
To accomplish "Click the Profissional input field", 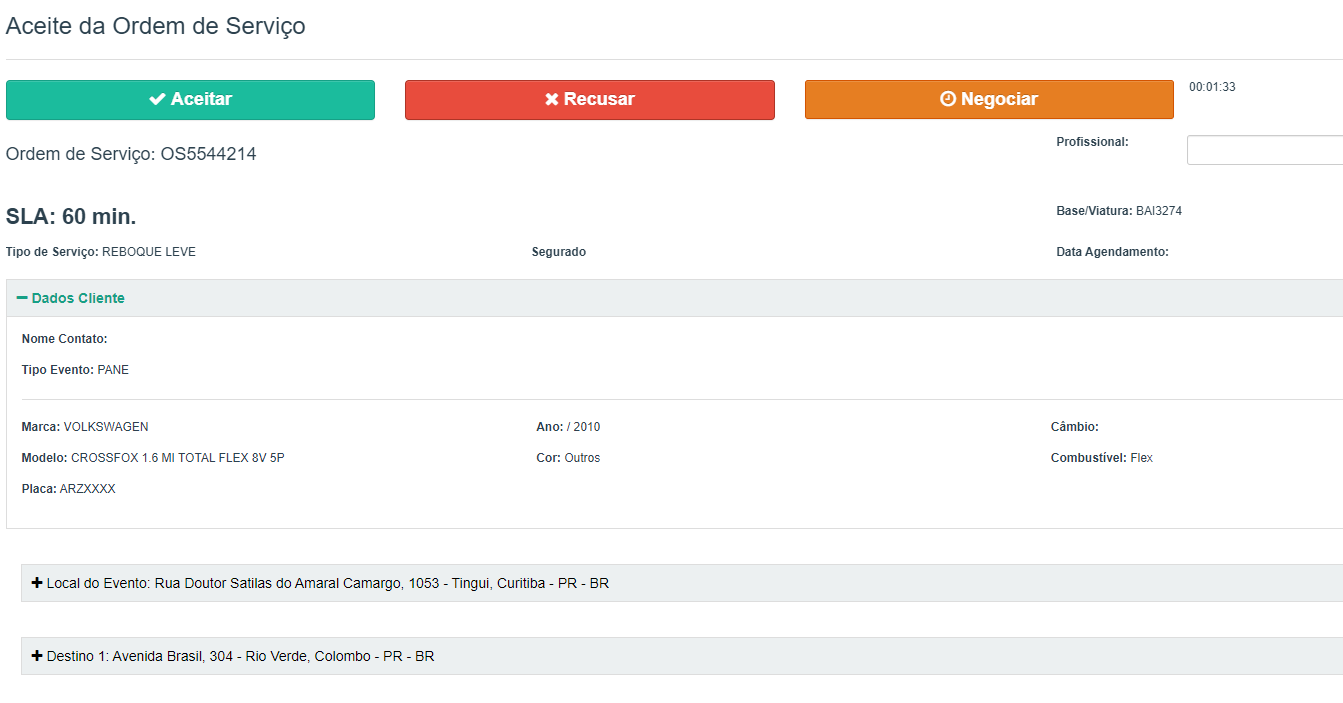I will click(x=1265, y=150).
